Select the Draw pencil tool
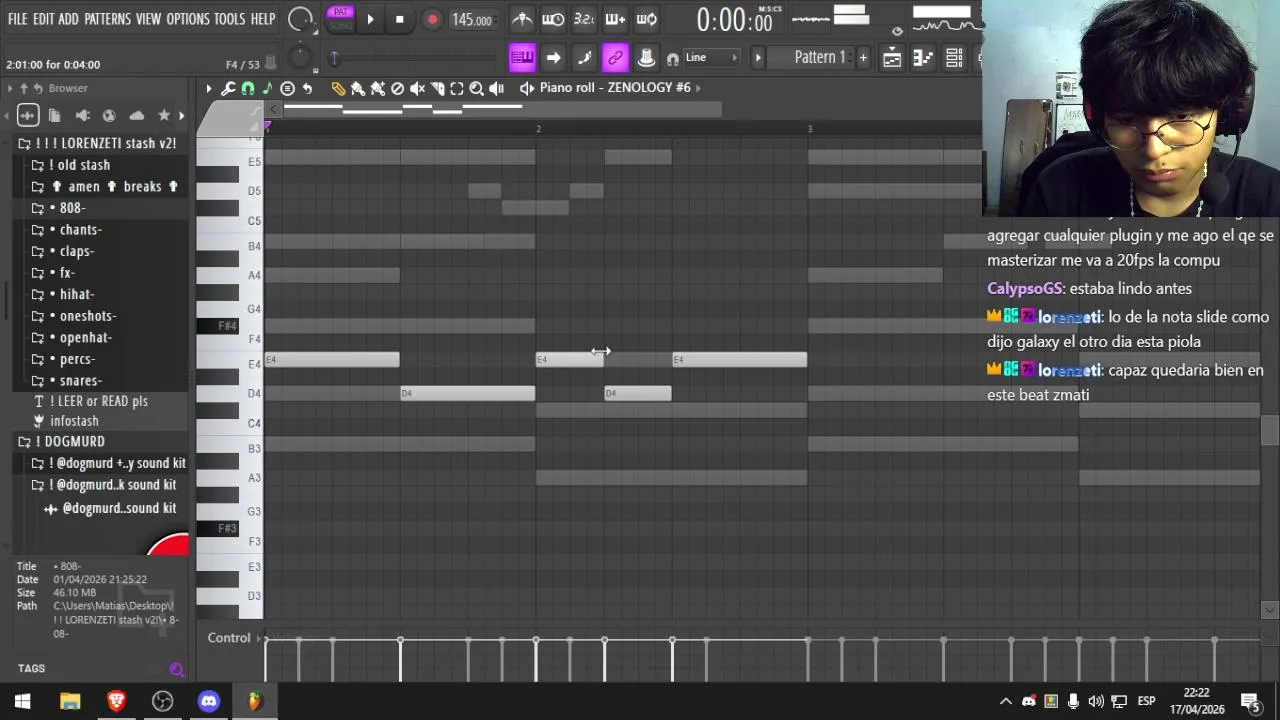Viewport: 1280px width, 720px height. click(x=338, y=88)
